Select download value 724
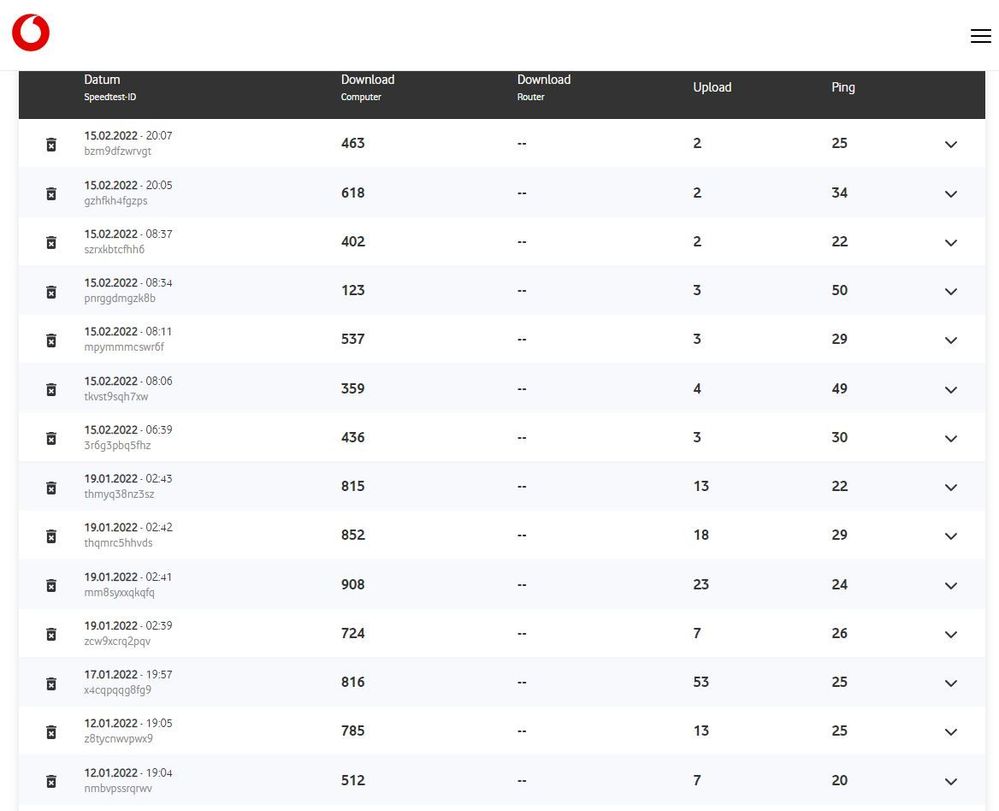This screenshot has height=811, width=999. point(353,633)
